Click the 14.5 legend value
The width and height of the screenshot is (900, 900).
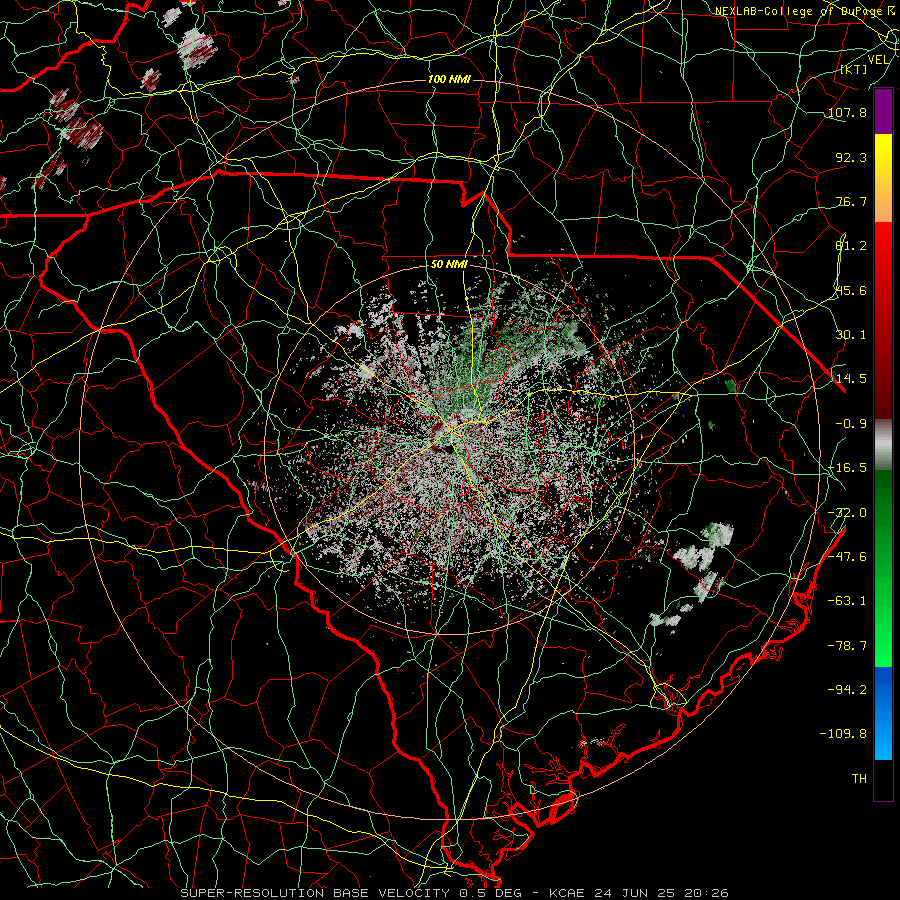tap(851, 379)
